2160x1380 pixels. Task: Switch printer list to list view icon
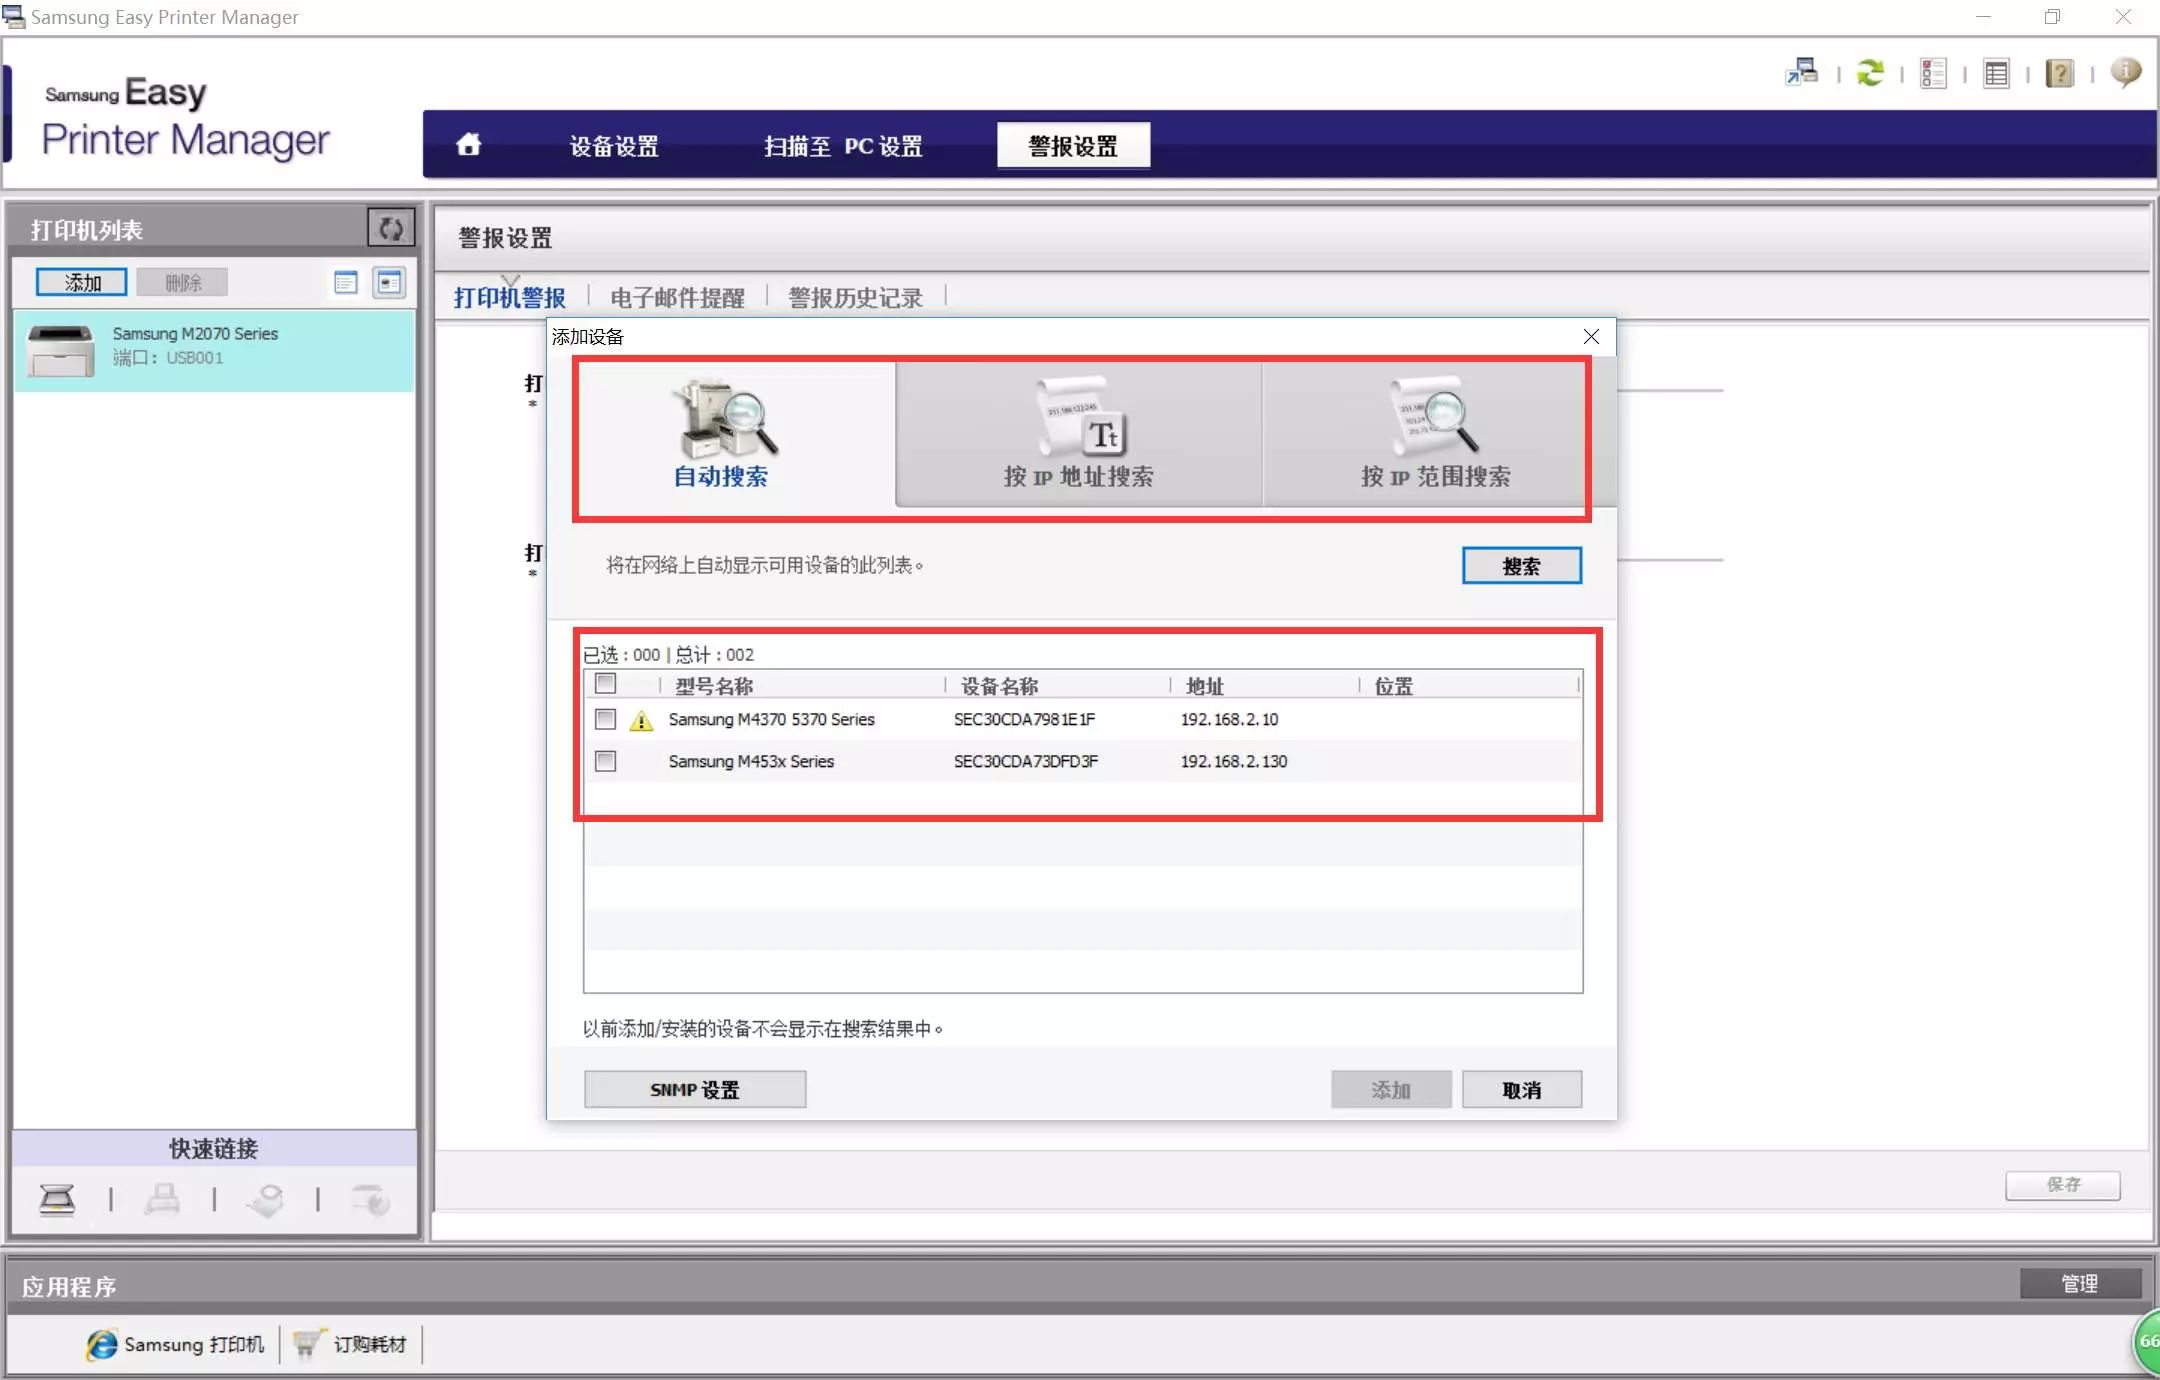(x=346, y=282)
